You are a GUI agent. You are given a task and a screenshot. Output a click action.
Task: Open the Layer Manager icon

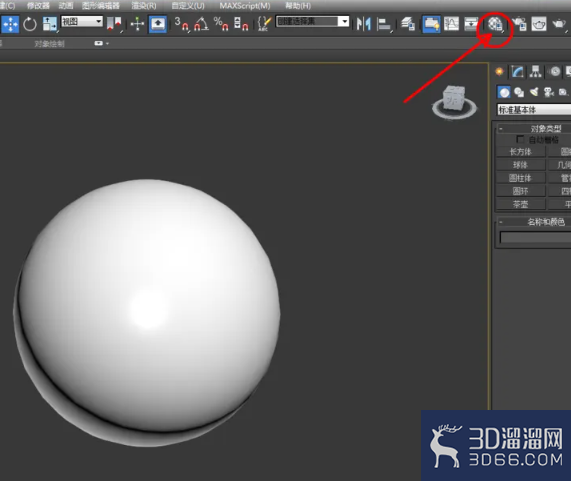pos(408,24)
